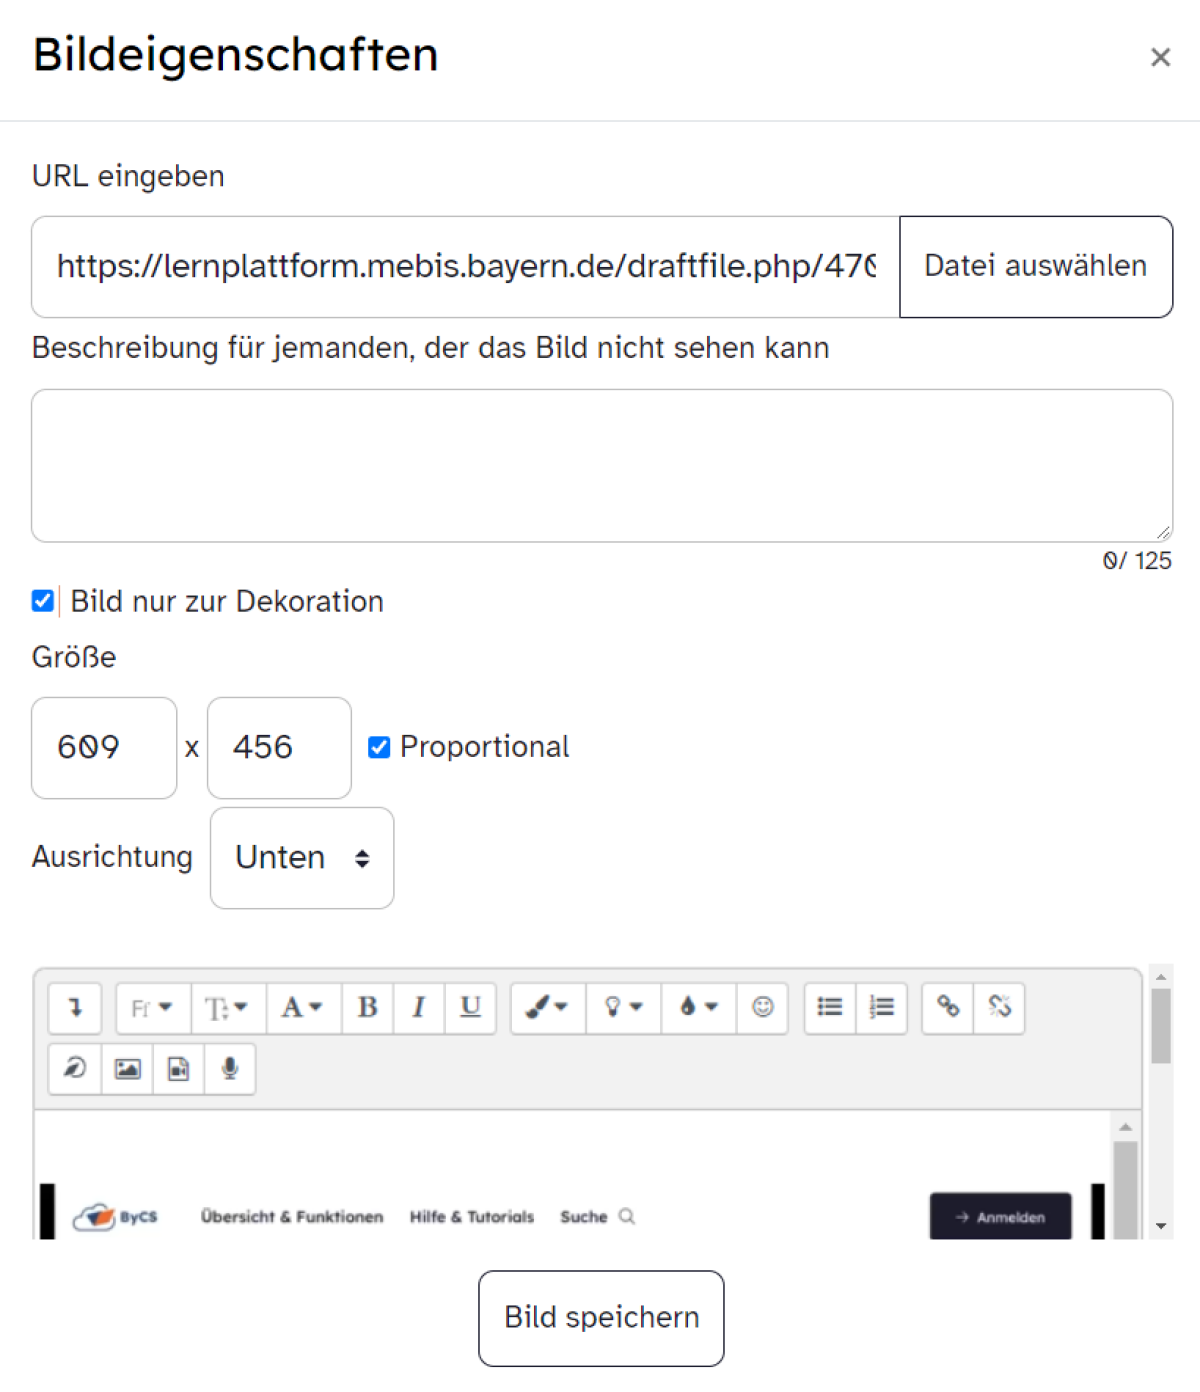This screenshot has width=1200, height=1392.
Task: Toggle the Bild nur zur Dekoration checkbox
Action: pyautogui.click(x=43, y=601)
